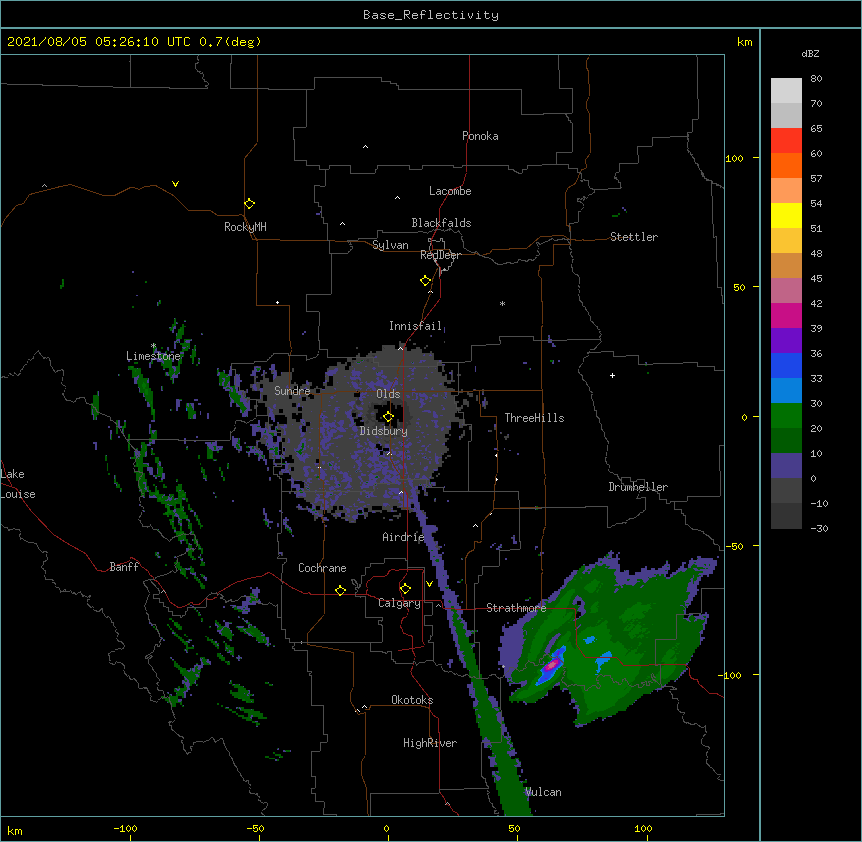Click the ThreeHills city label
Viewport: 862px width, 842px height.
pos(534,418)
